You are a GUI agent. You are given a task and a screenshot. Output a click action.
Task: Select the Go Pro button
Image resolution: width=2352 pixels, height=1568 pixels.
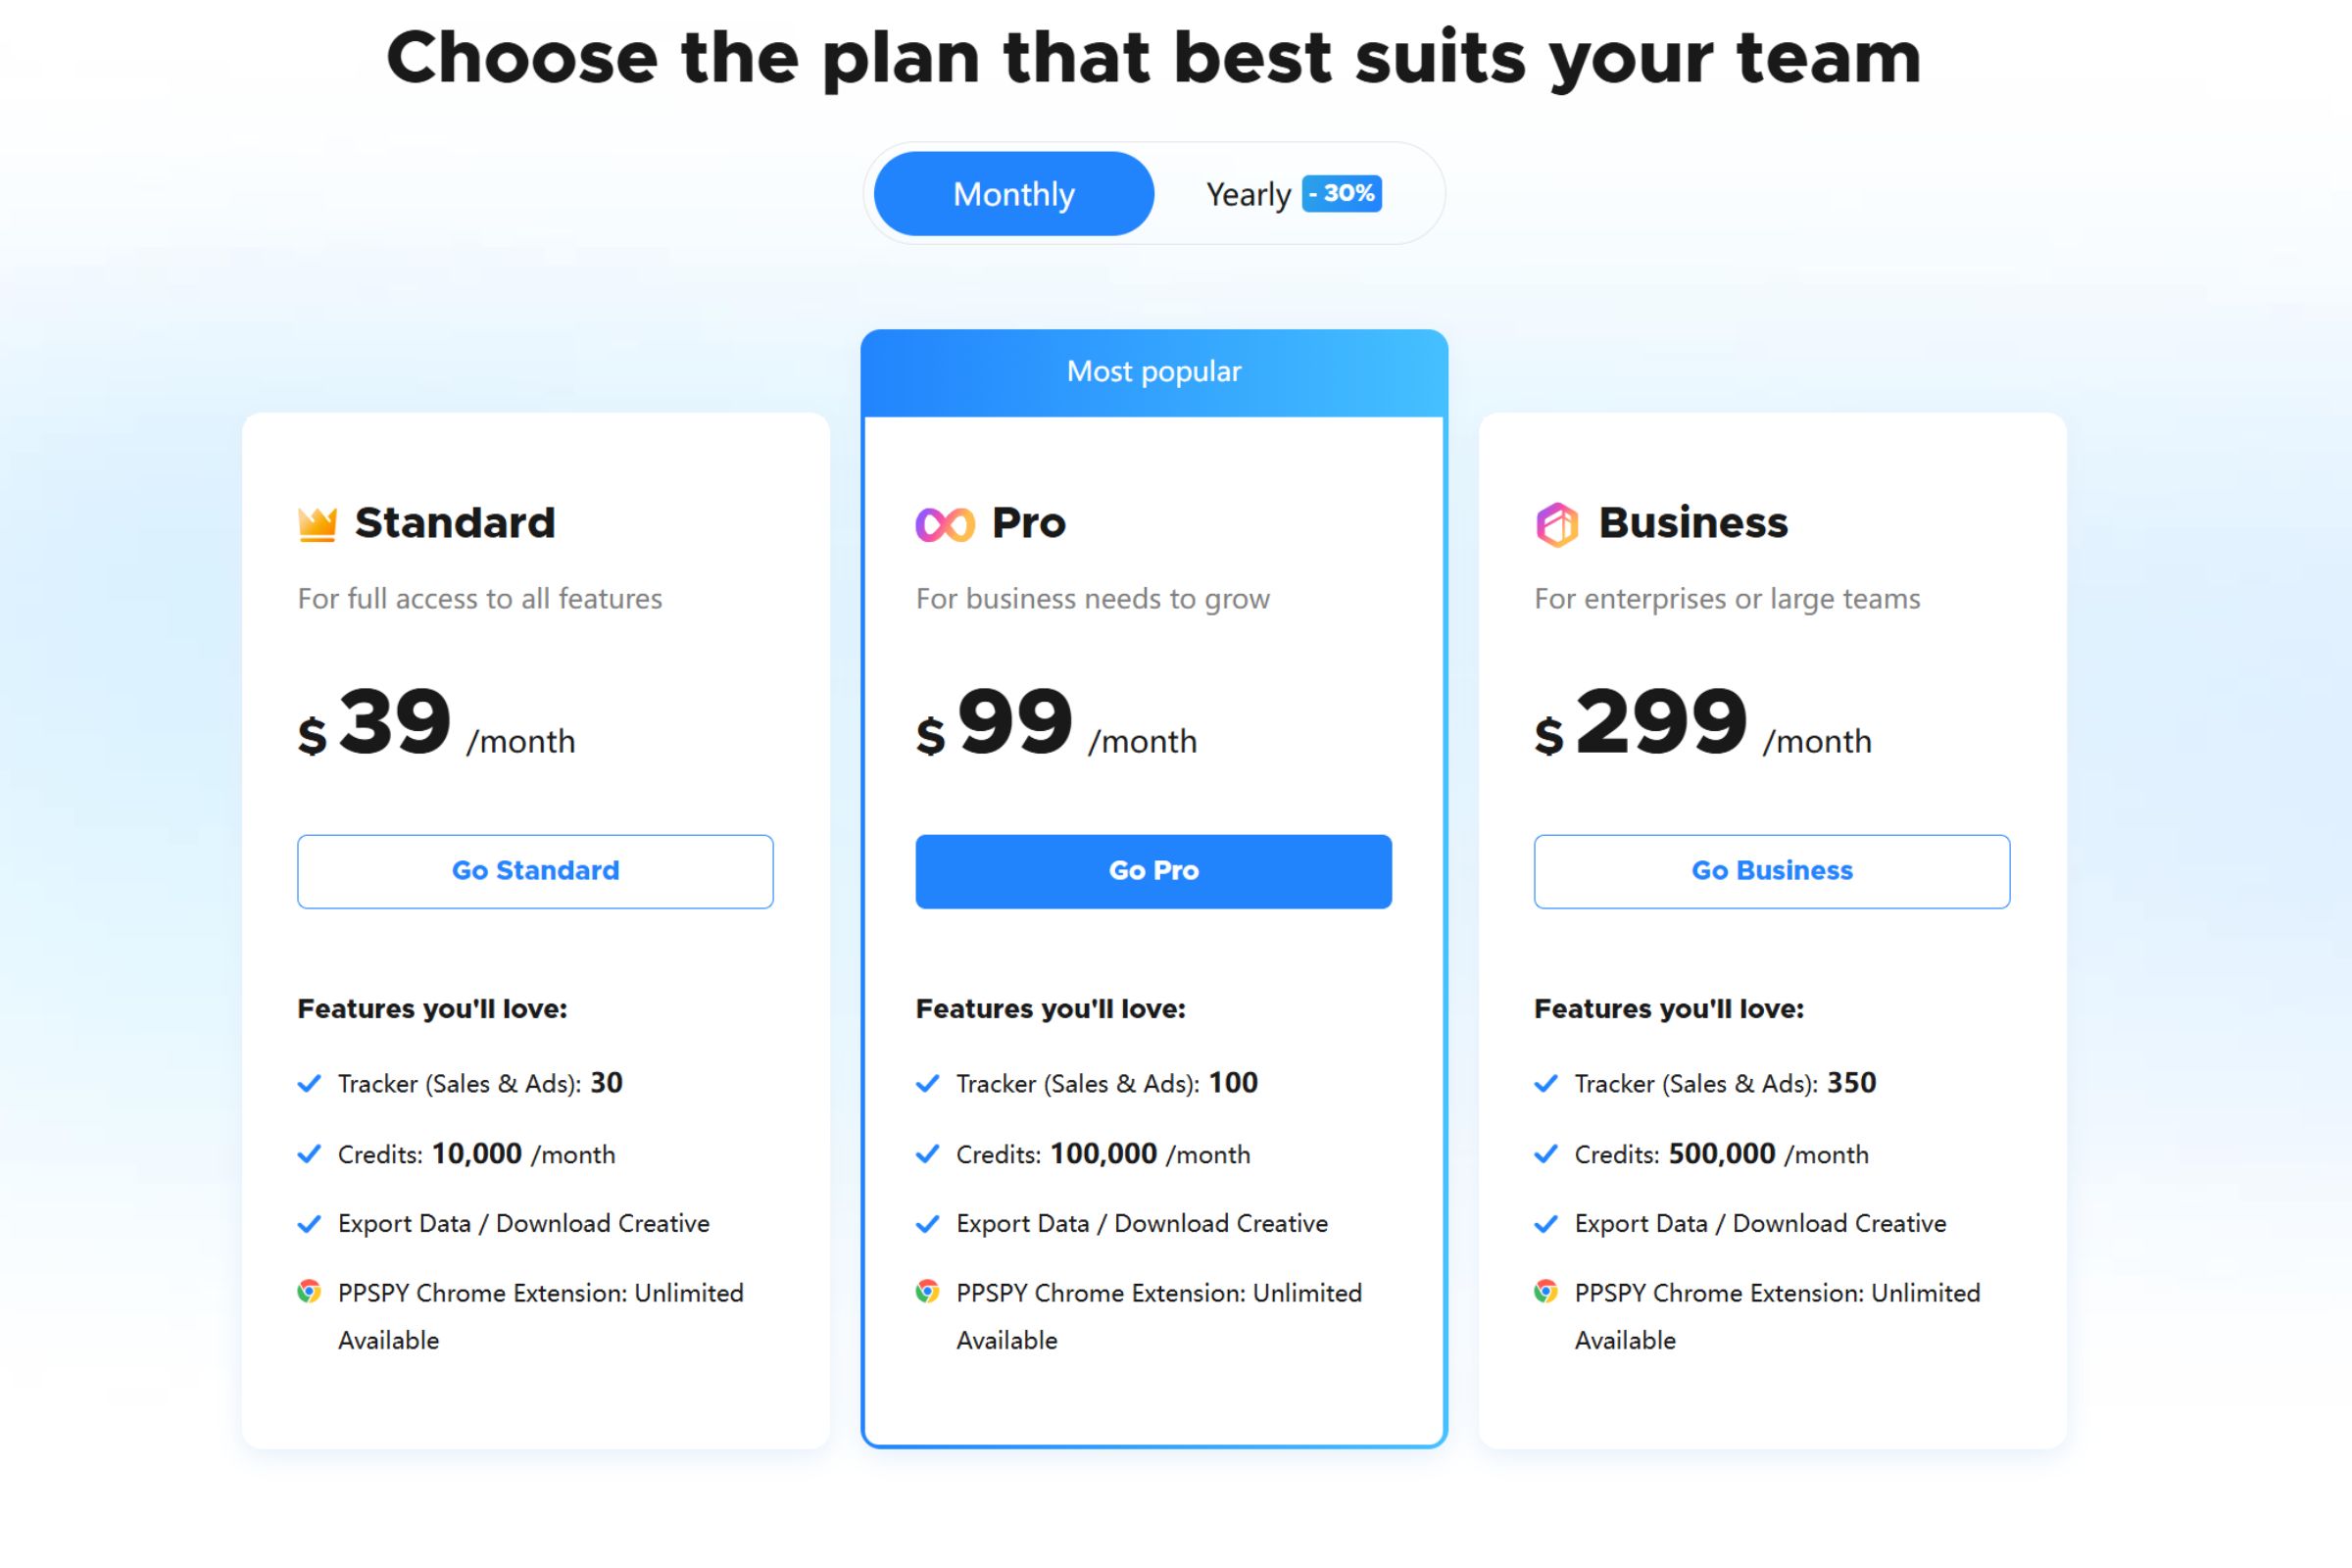[1153, 871]
